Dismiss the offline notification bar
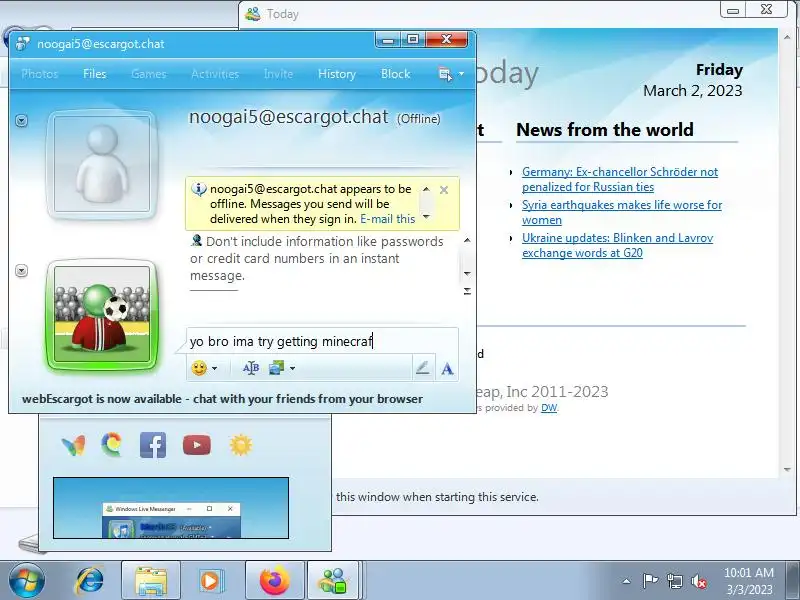 (x=444, y=190)
